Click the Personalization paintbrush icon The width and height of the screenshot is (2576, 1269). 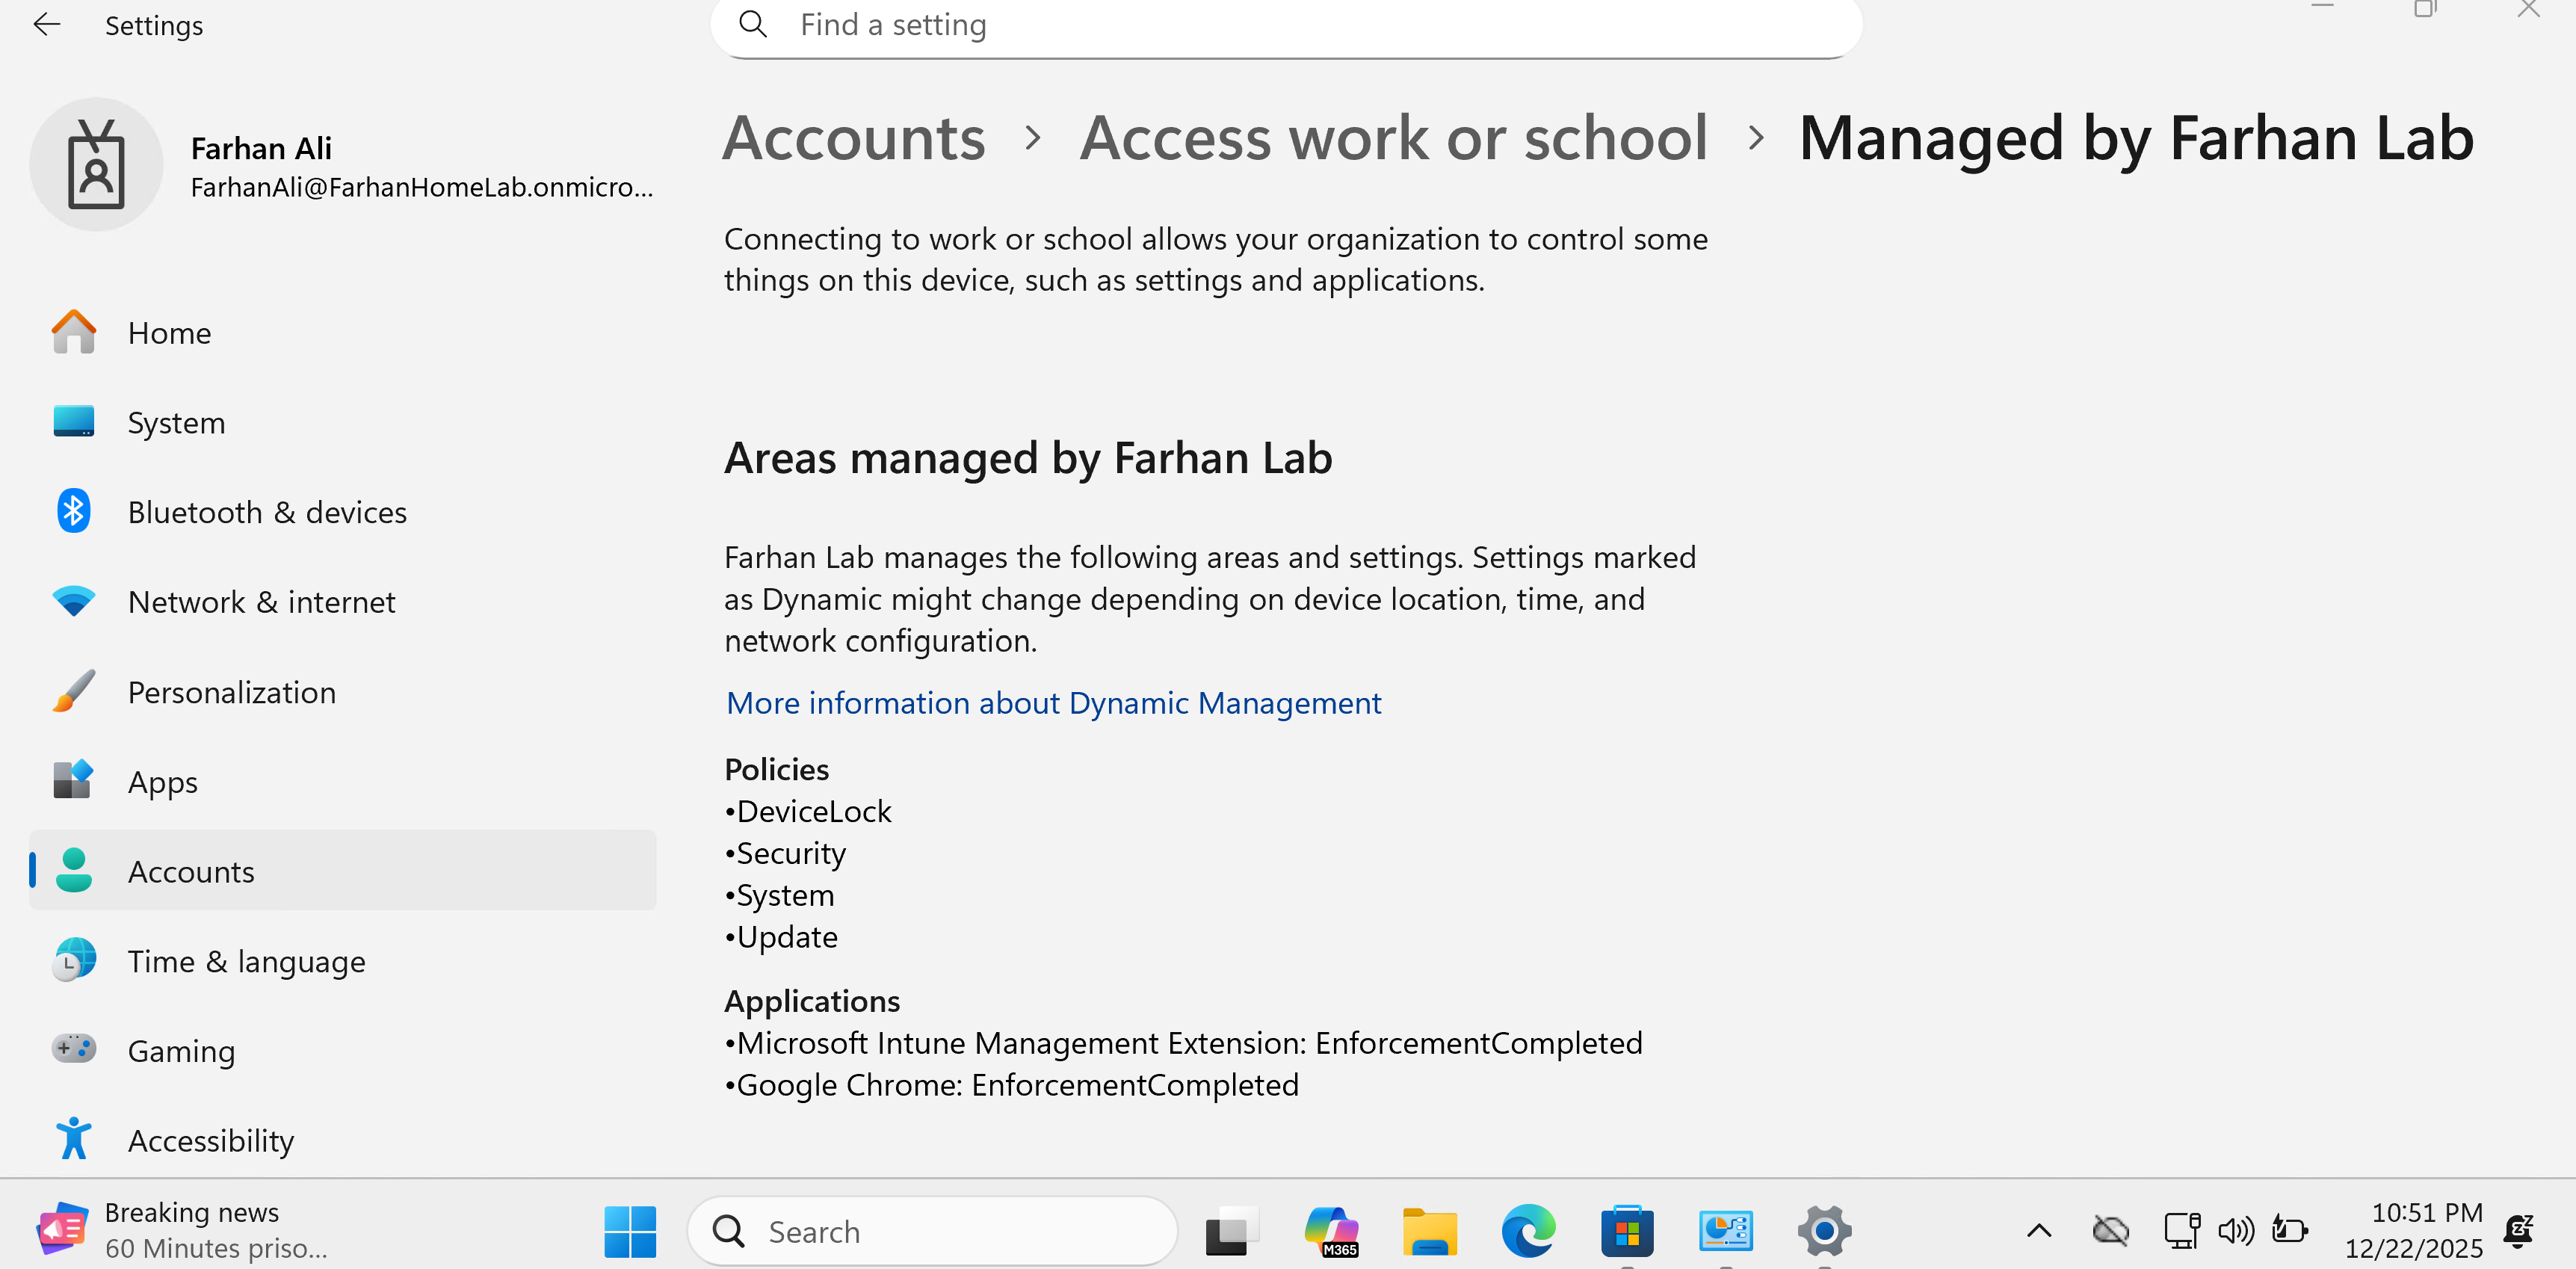click(73, 692)
